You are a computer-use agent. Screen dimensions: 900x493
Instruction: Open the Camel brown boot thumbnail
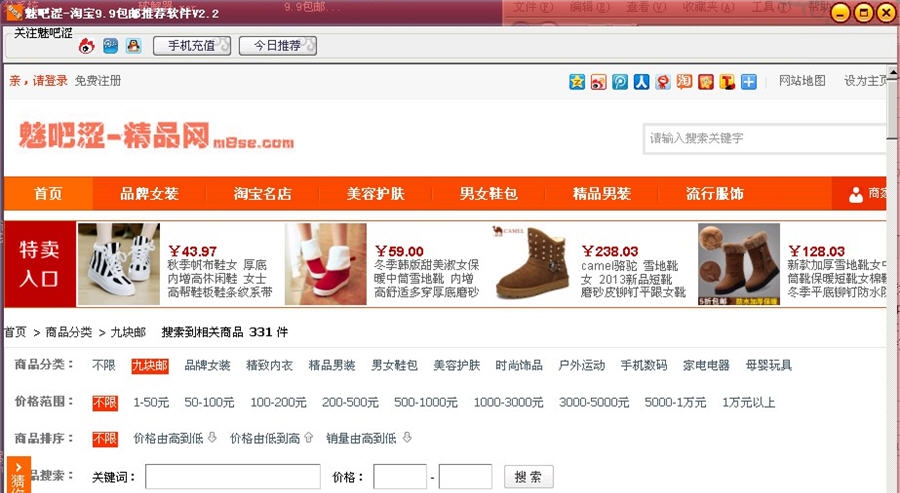point(532,264)
